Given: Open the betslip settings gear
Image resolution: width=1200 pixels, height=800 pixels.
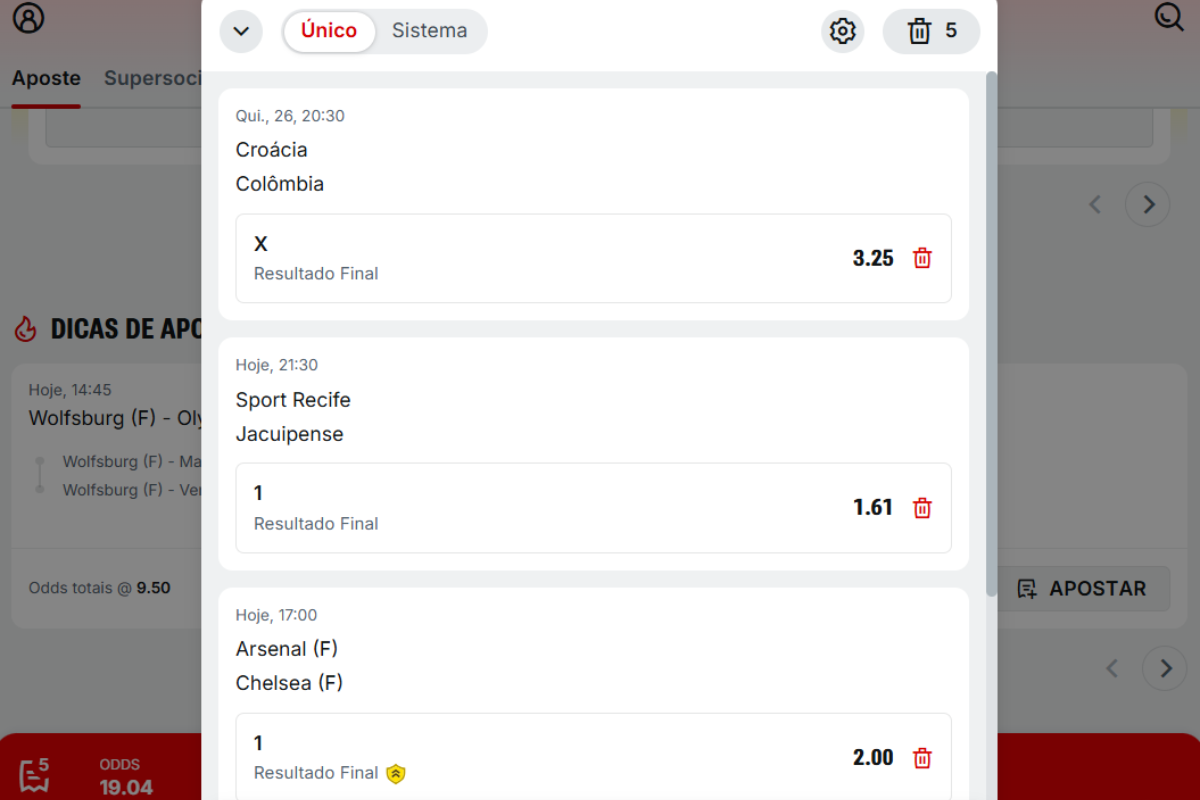Looking at the screenshot, I should (842, 31).
